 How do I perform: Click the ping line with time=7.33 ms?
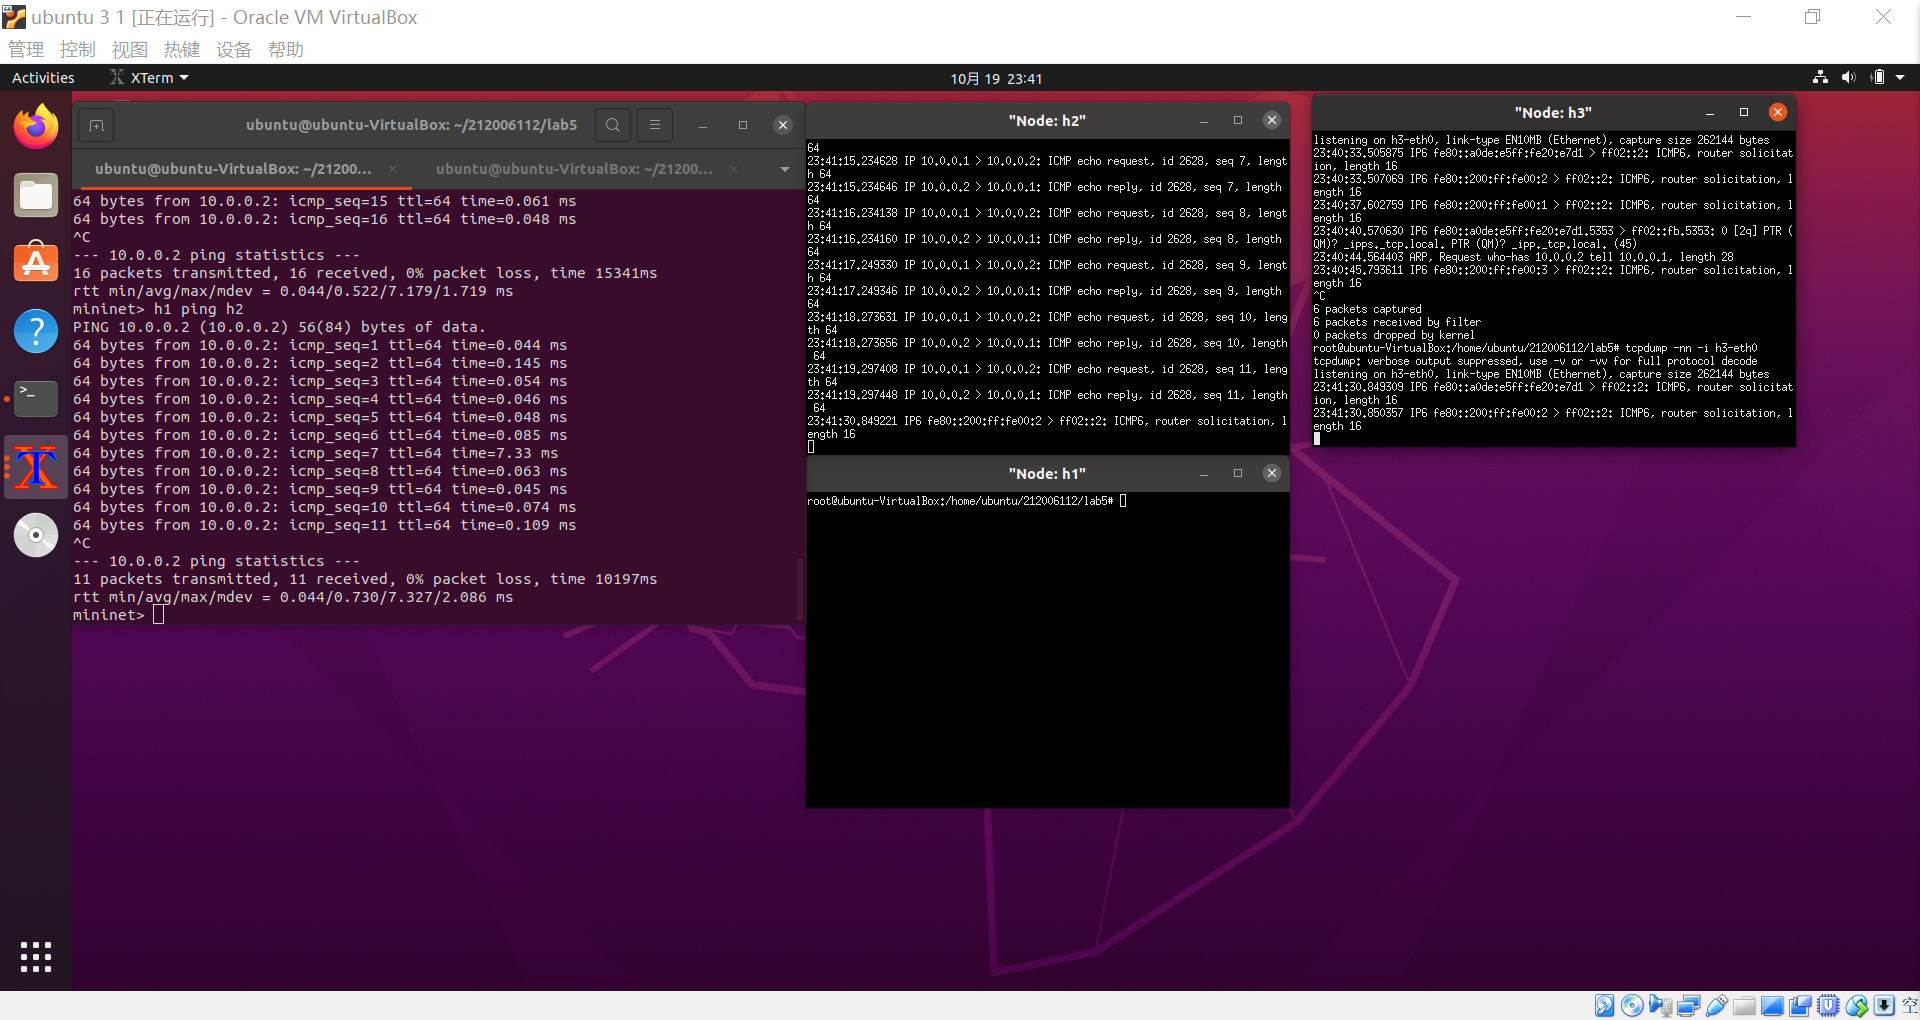pyautogui.click(x=316, y=453)
